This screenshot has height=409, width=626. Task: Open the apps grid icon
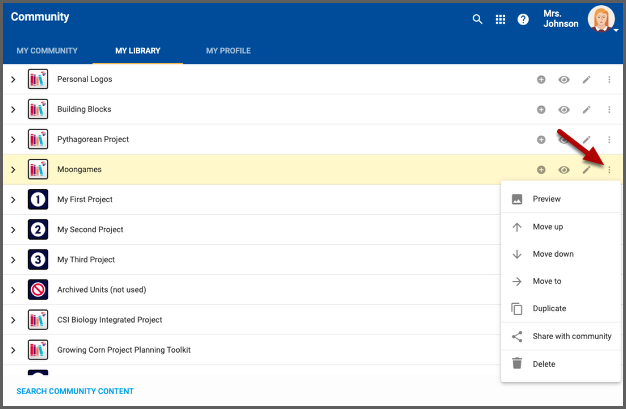coord(501,19)
